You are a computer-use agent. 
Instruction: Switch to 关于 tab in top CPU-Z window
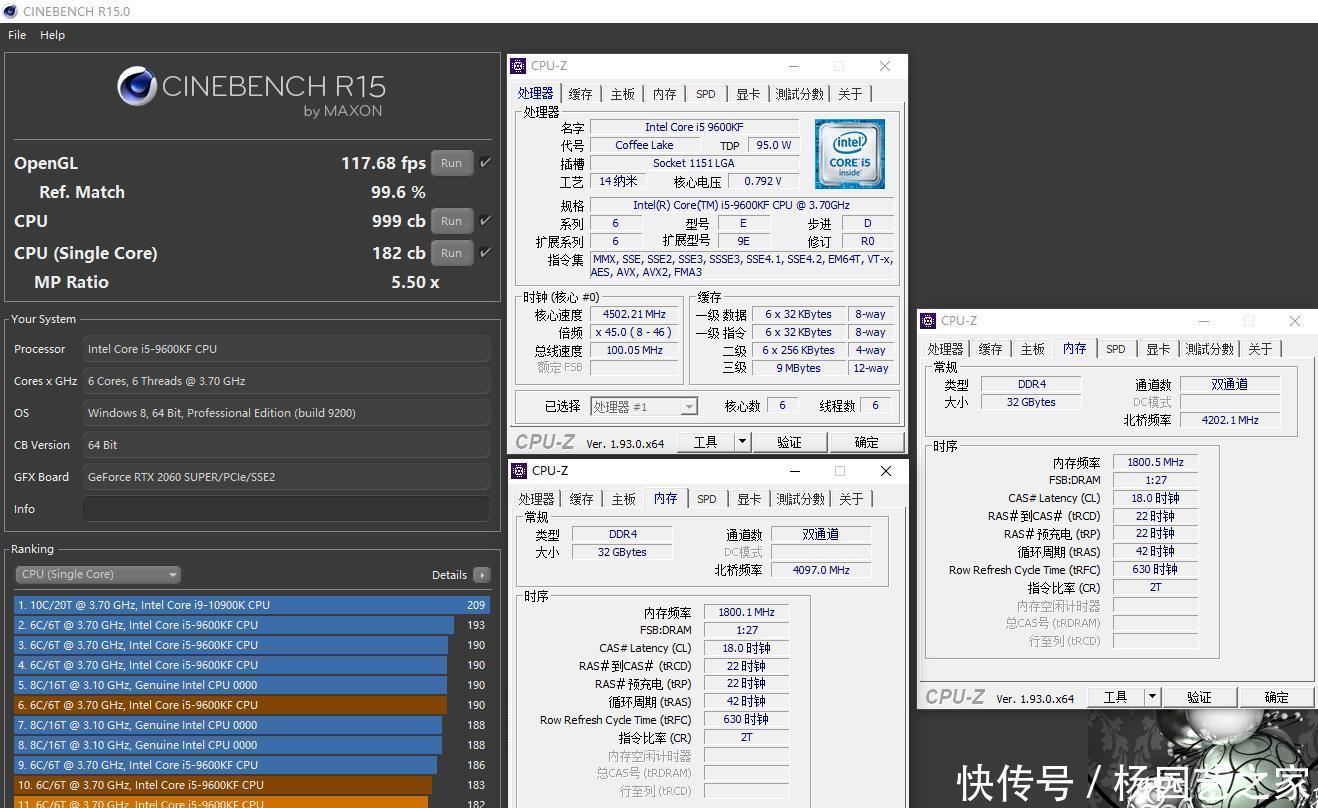pyautogui.click(x=850, y=94)
